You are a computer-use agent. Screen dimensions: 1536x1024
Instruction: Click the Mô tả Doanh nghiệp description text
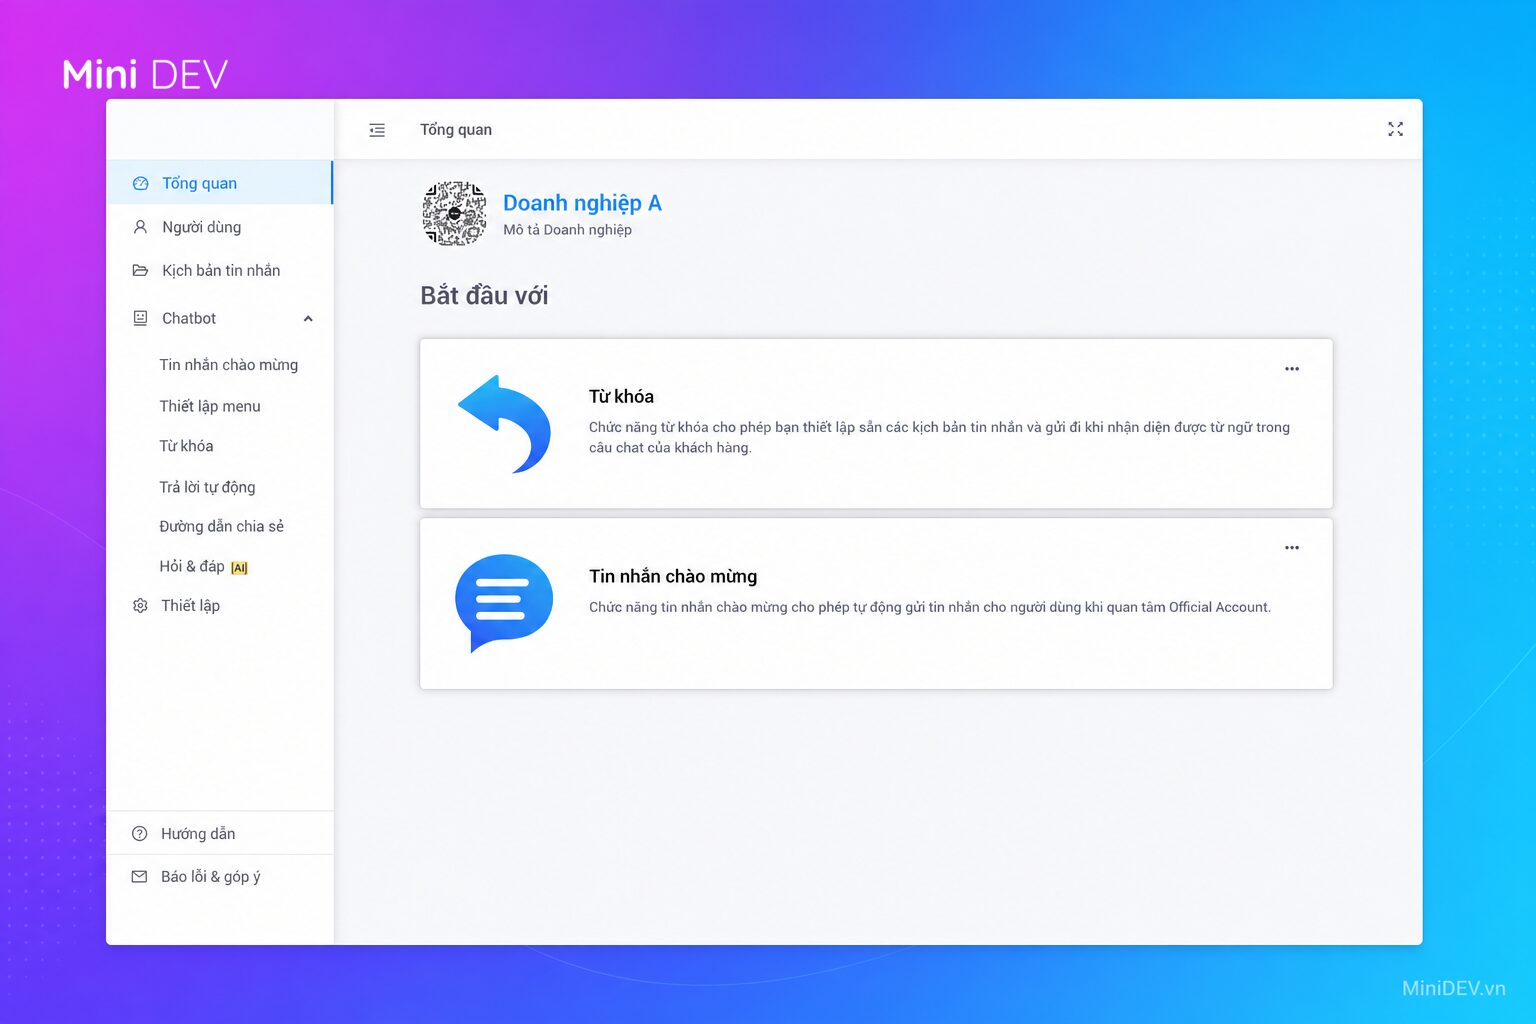click(x=567, y=230)
